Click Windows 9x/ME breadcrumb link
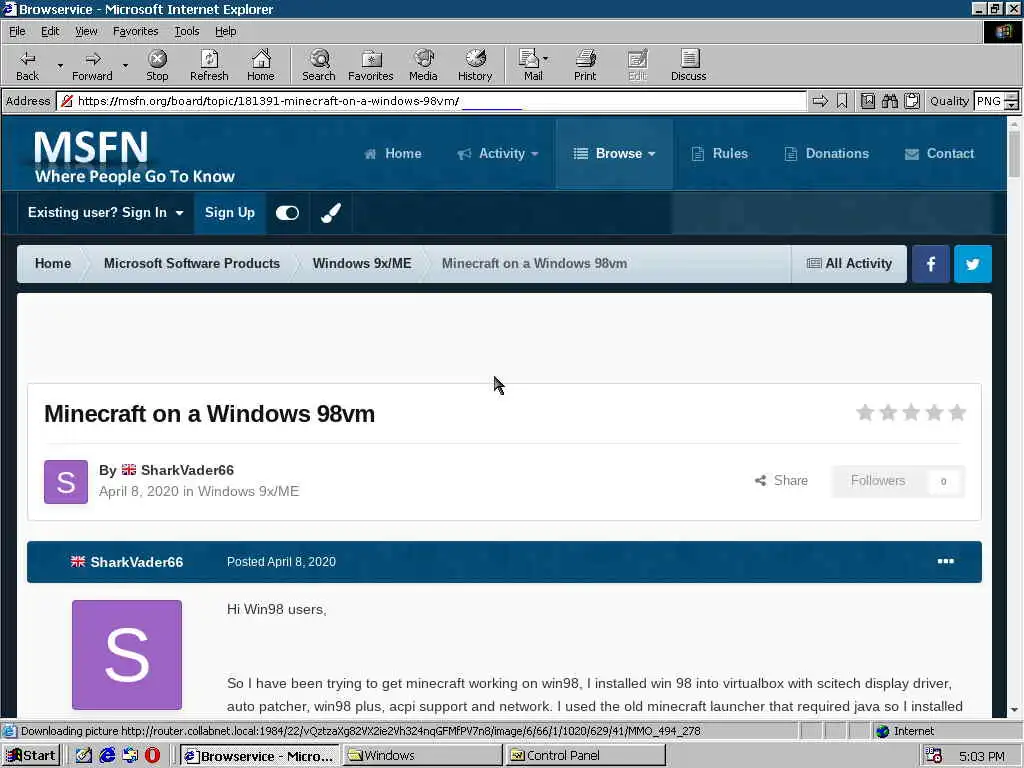 point(362,264)
